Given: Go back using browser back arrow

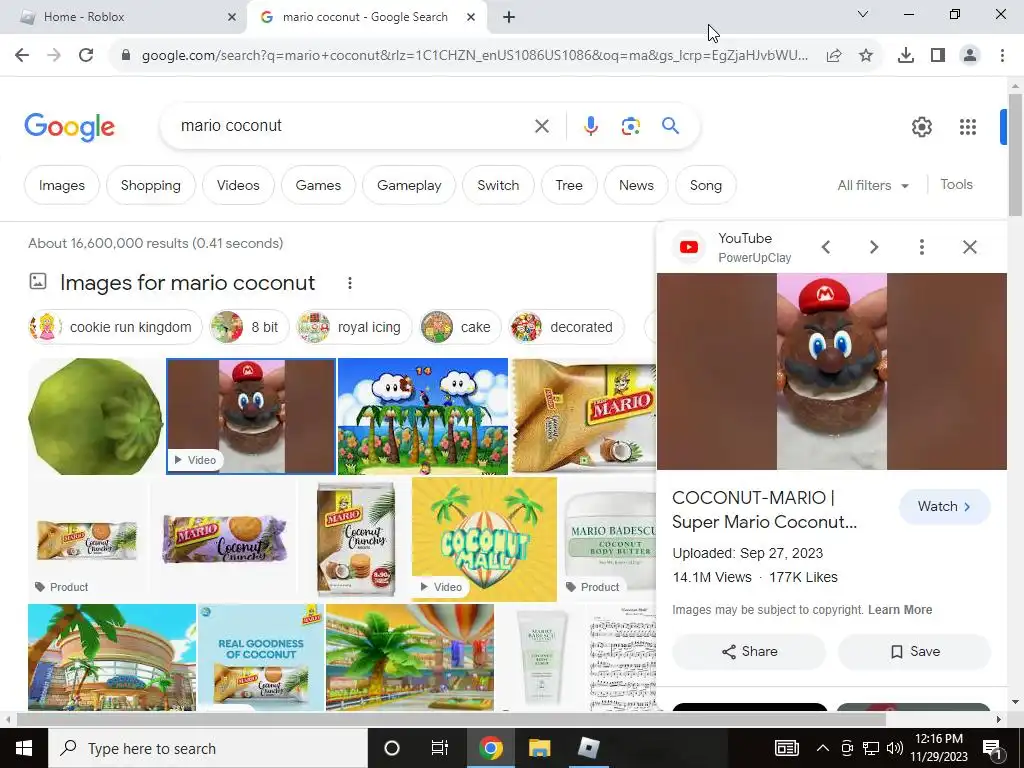Looking at the screenshot, I should point(22,56).
